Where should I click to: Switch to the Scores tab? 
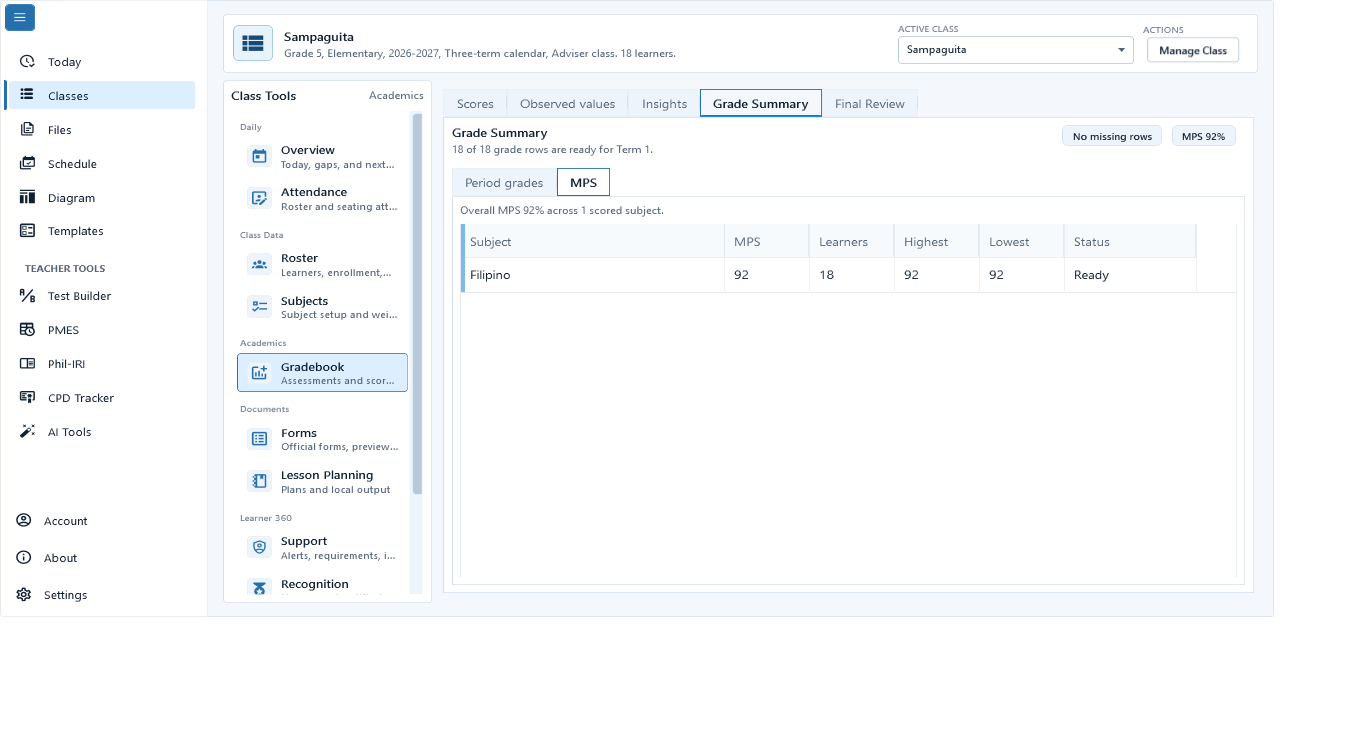475,103
